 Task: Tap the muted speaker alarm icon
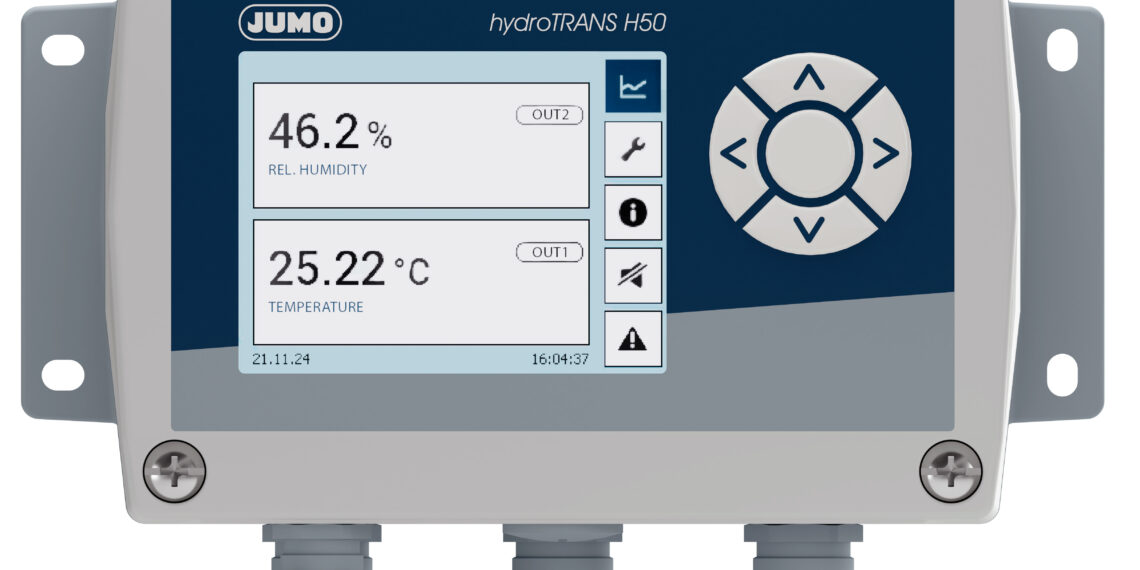click(x=633, y=276)
